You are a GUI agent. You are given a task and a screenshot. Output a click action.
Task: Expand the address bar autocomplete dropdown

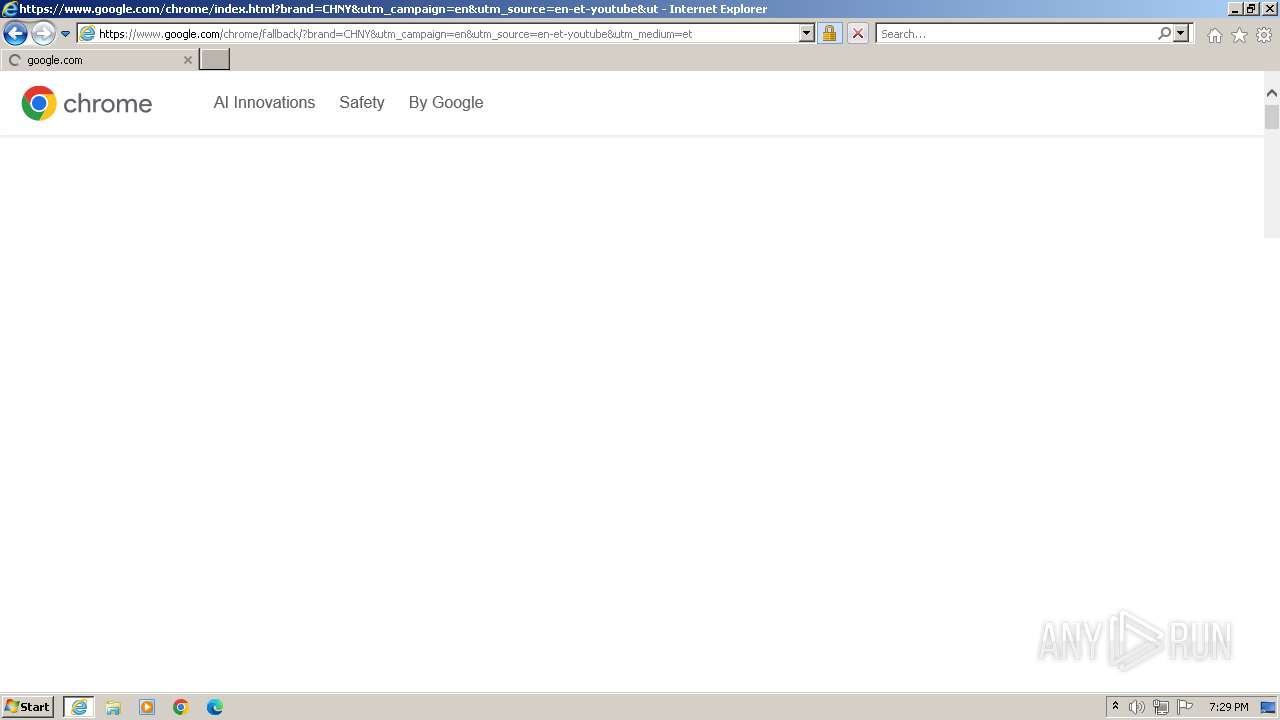pos(807,34)
